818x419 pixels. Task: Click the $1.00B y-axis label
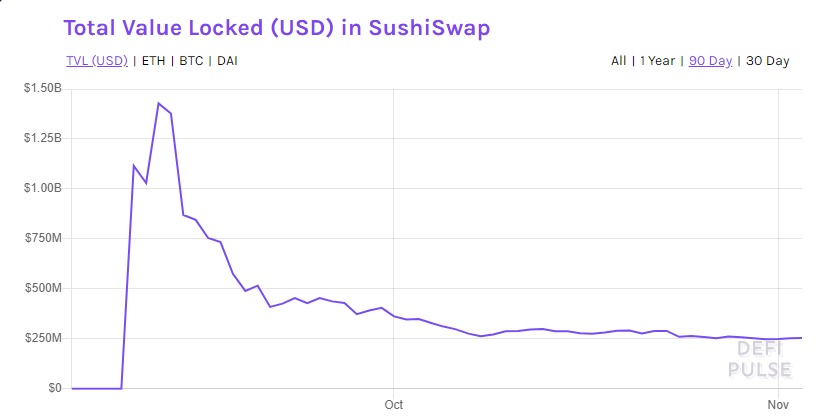43,188
